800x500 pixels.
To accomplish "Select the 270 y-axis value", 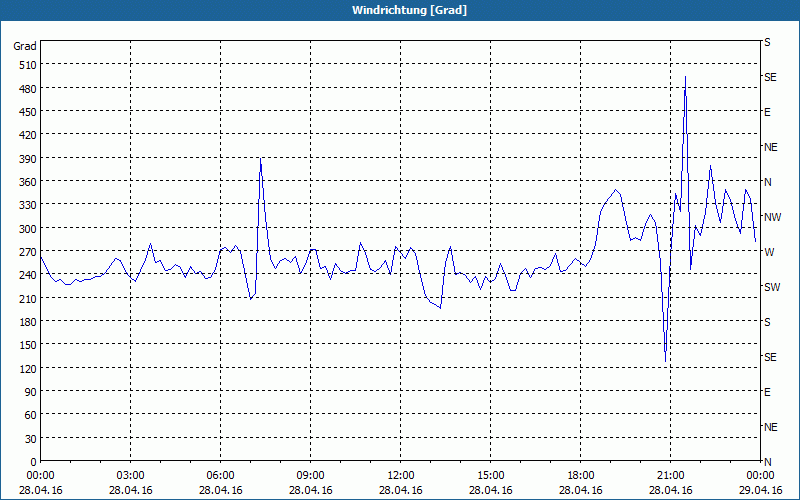I will pyautogui.click(x=28, y=252).
